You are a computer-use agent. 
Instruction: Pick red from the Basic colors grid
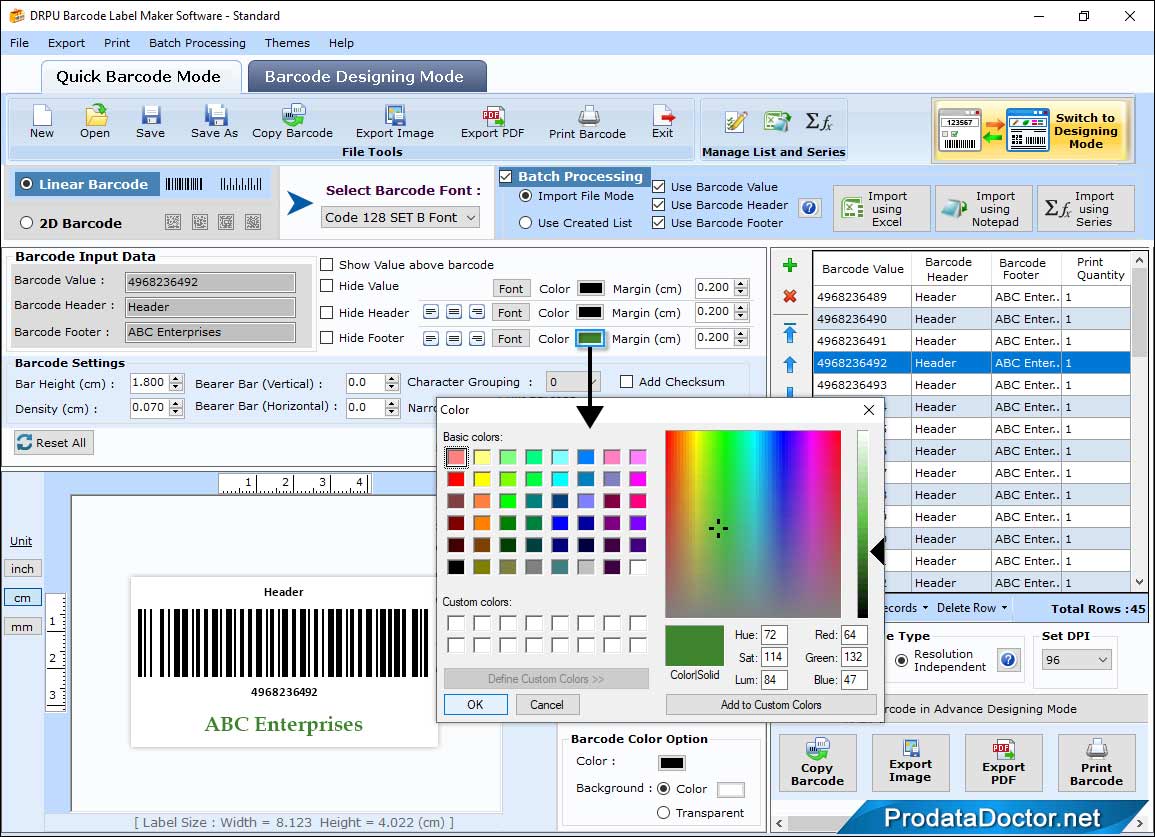click(456, 479)
